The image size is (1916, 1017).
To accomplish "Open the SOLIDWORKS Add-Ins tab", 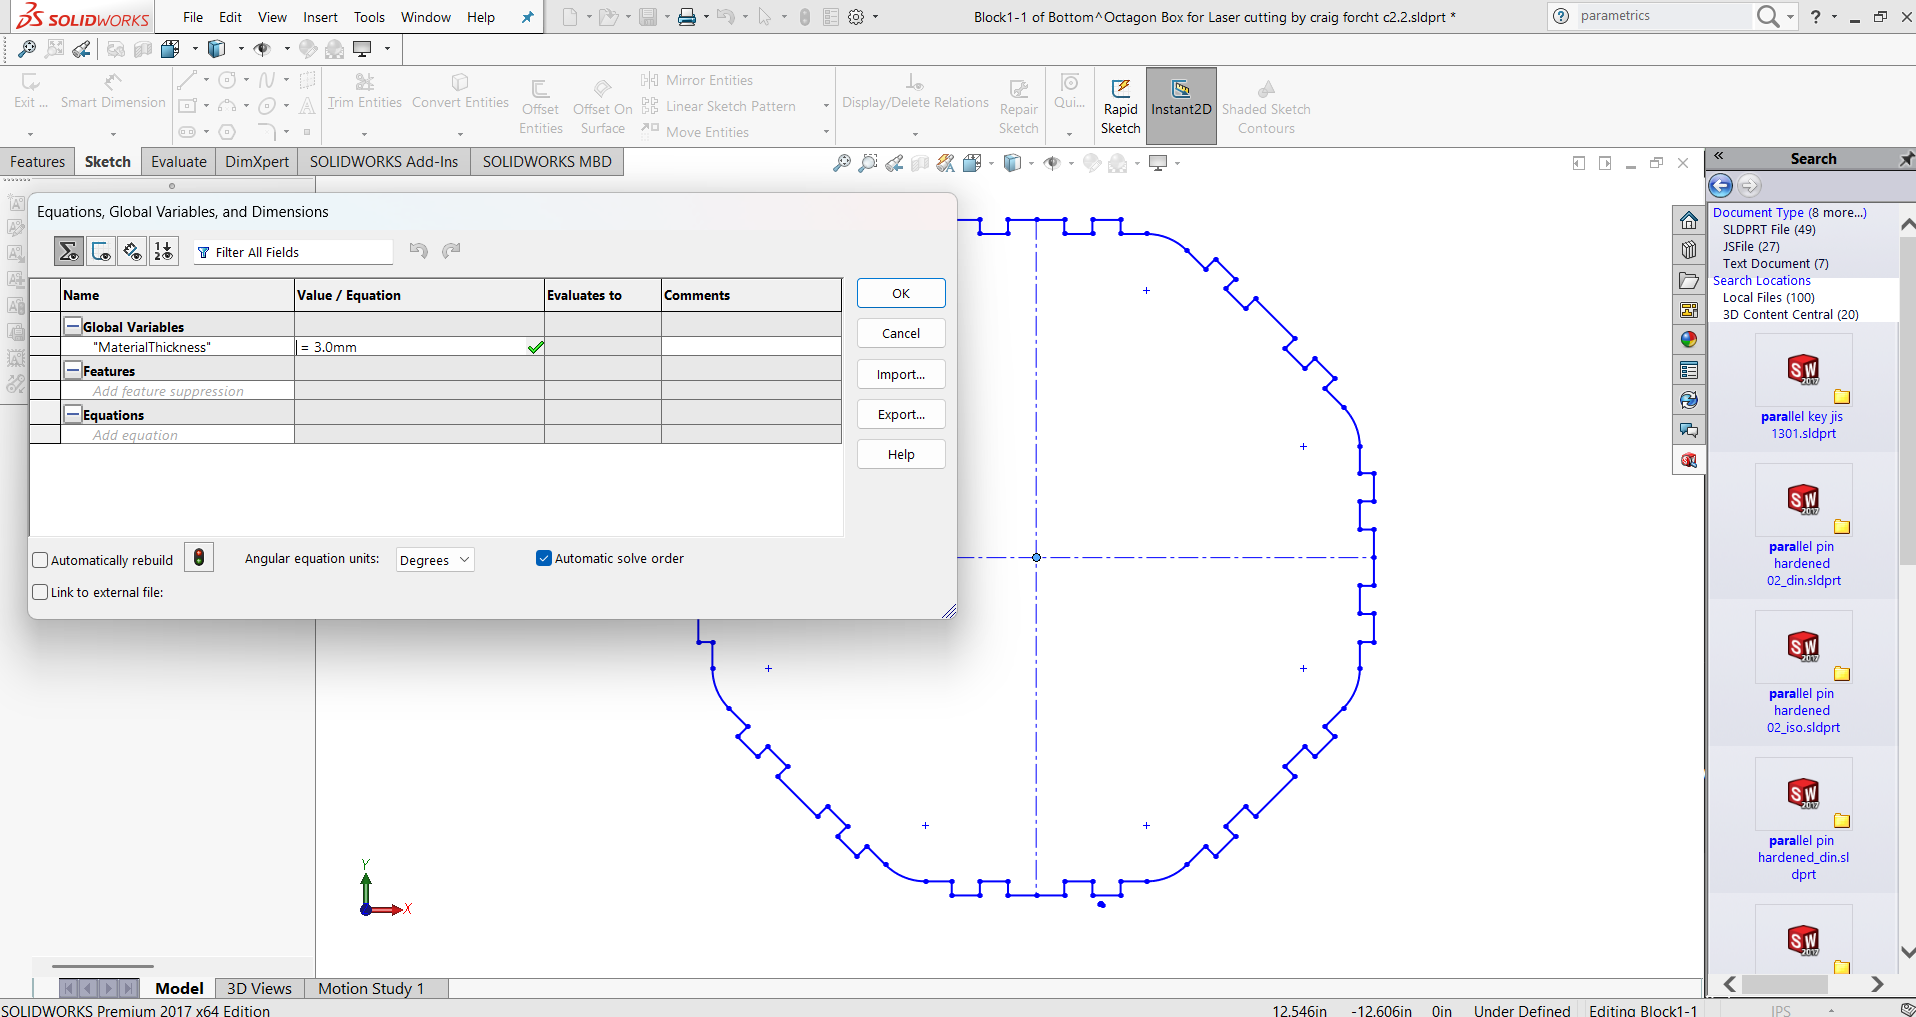I will (384, 162).
